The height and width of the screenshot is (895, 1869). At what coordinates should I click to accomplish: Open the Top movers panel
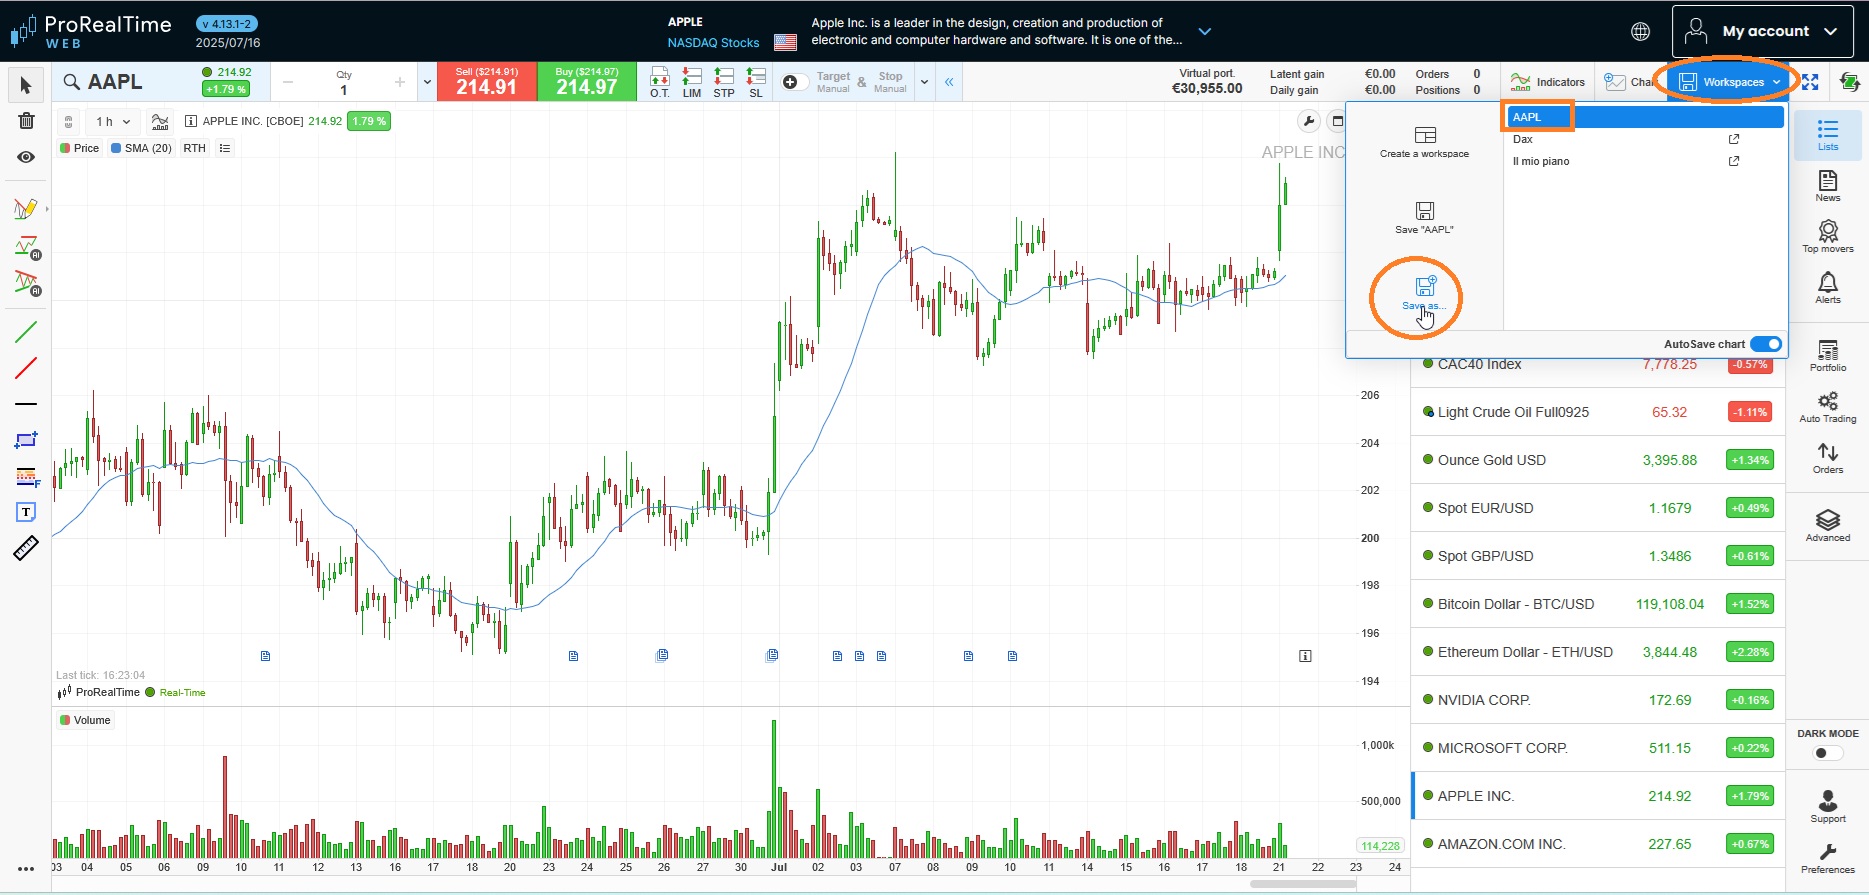(x=1828, y=237)
